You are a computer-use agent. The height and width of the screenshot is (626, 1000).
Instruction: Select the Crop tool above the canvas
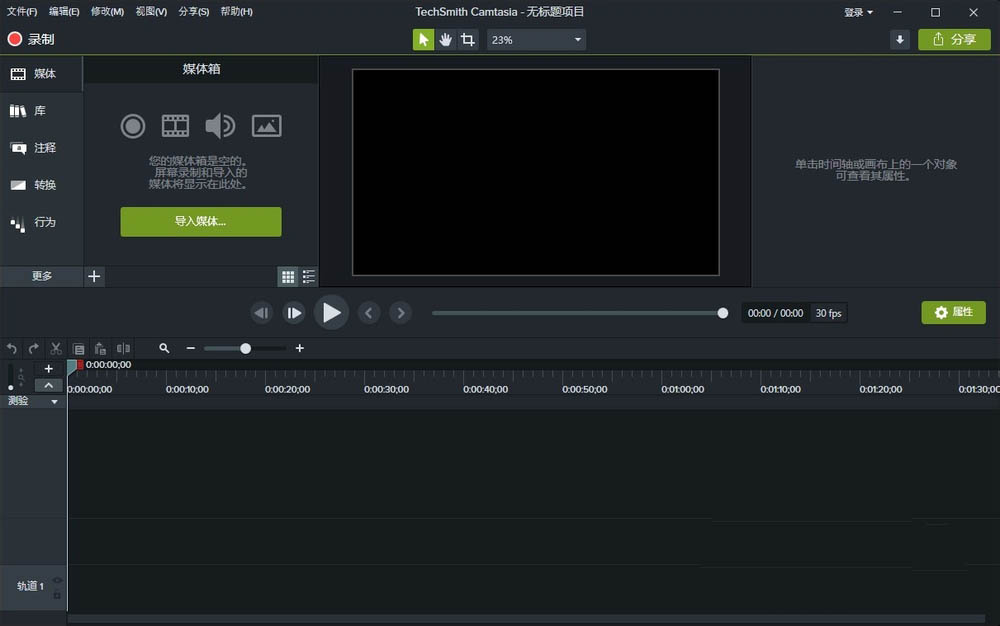click(x=466, y=39)
